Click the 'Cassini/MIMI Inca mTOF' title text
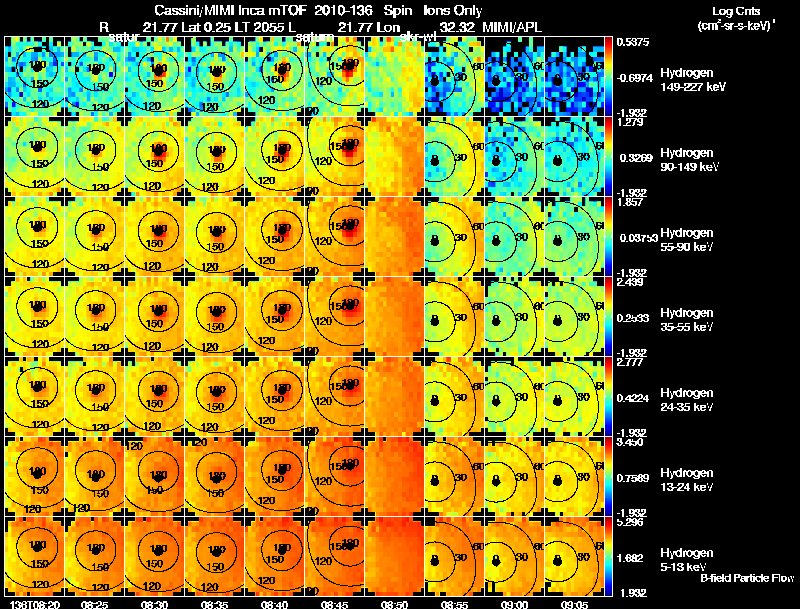This screenshot has width=800, height=609. [229, 11]
